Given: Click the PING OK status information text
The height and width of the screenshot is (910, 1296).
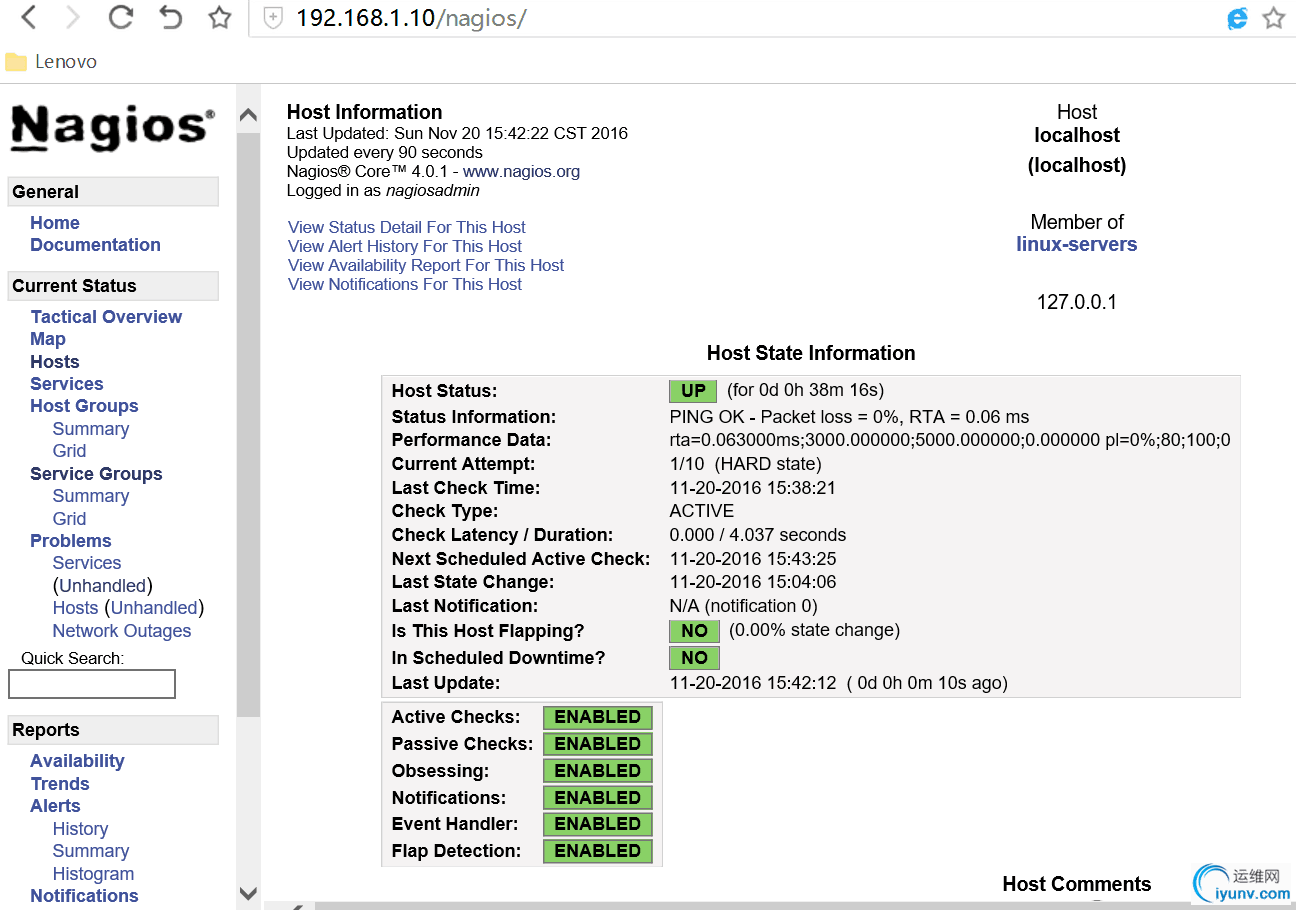Looking at the screenshot, I should point(849,417).
